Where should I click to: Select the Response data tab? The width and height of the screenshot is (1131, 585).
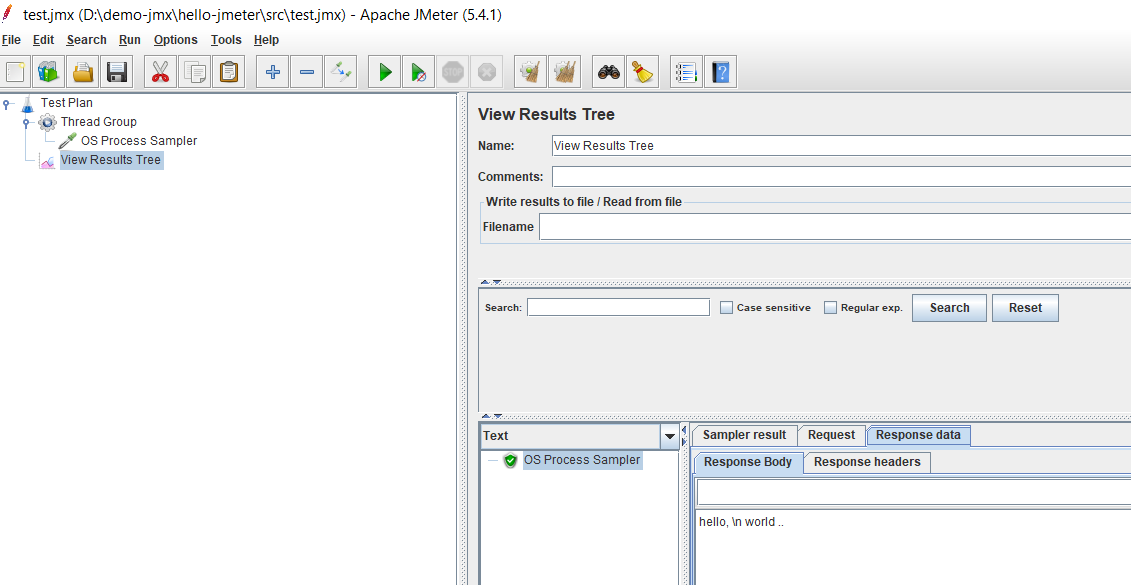tap(918, 435)
